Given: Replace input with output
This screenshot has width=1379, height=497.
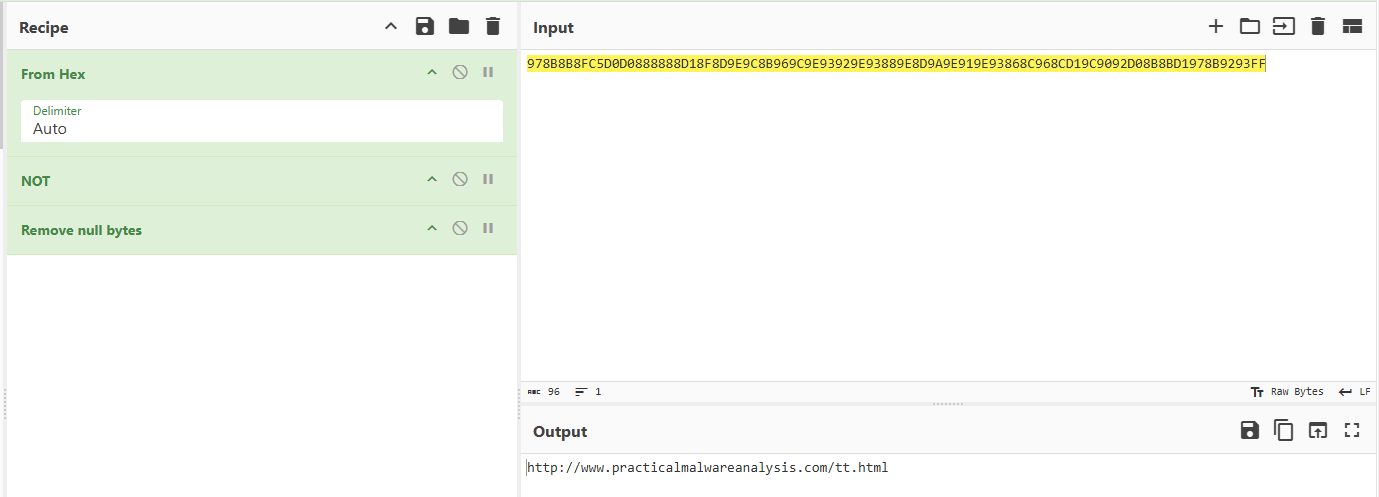Looking at the screenshot, I should (x=1318, y=430).
